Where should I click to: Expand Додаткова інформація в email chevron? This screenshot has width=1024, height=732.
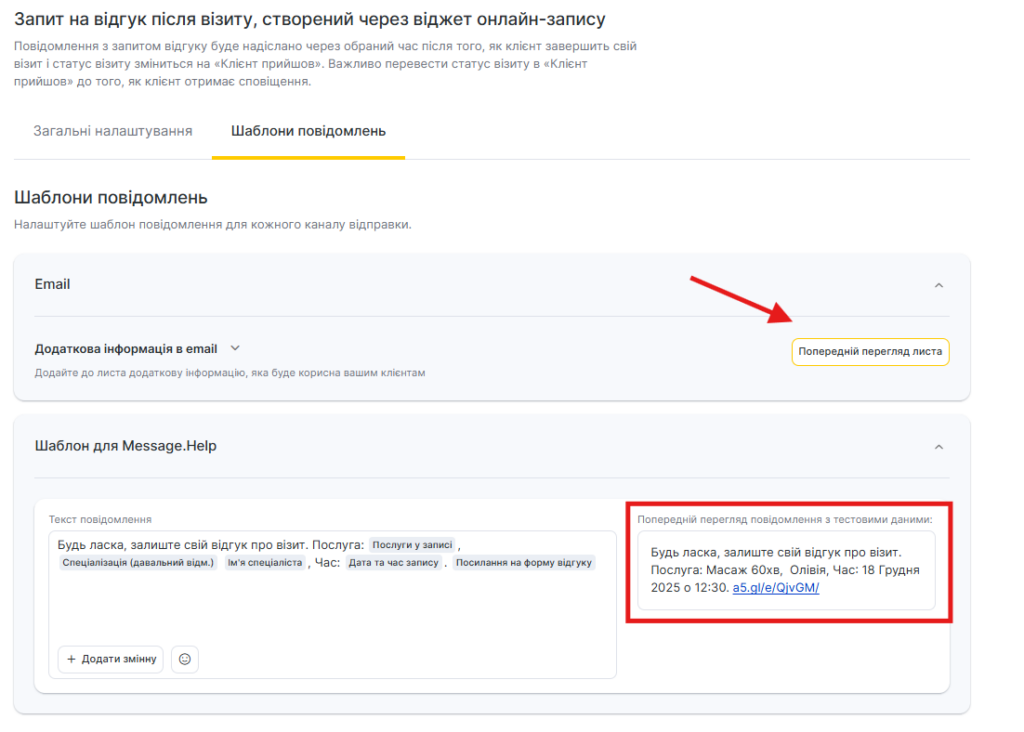click(x=236, y=348)
